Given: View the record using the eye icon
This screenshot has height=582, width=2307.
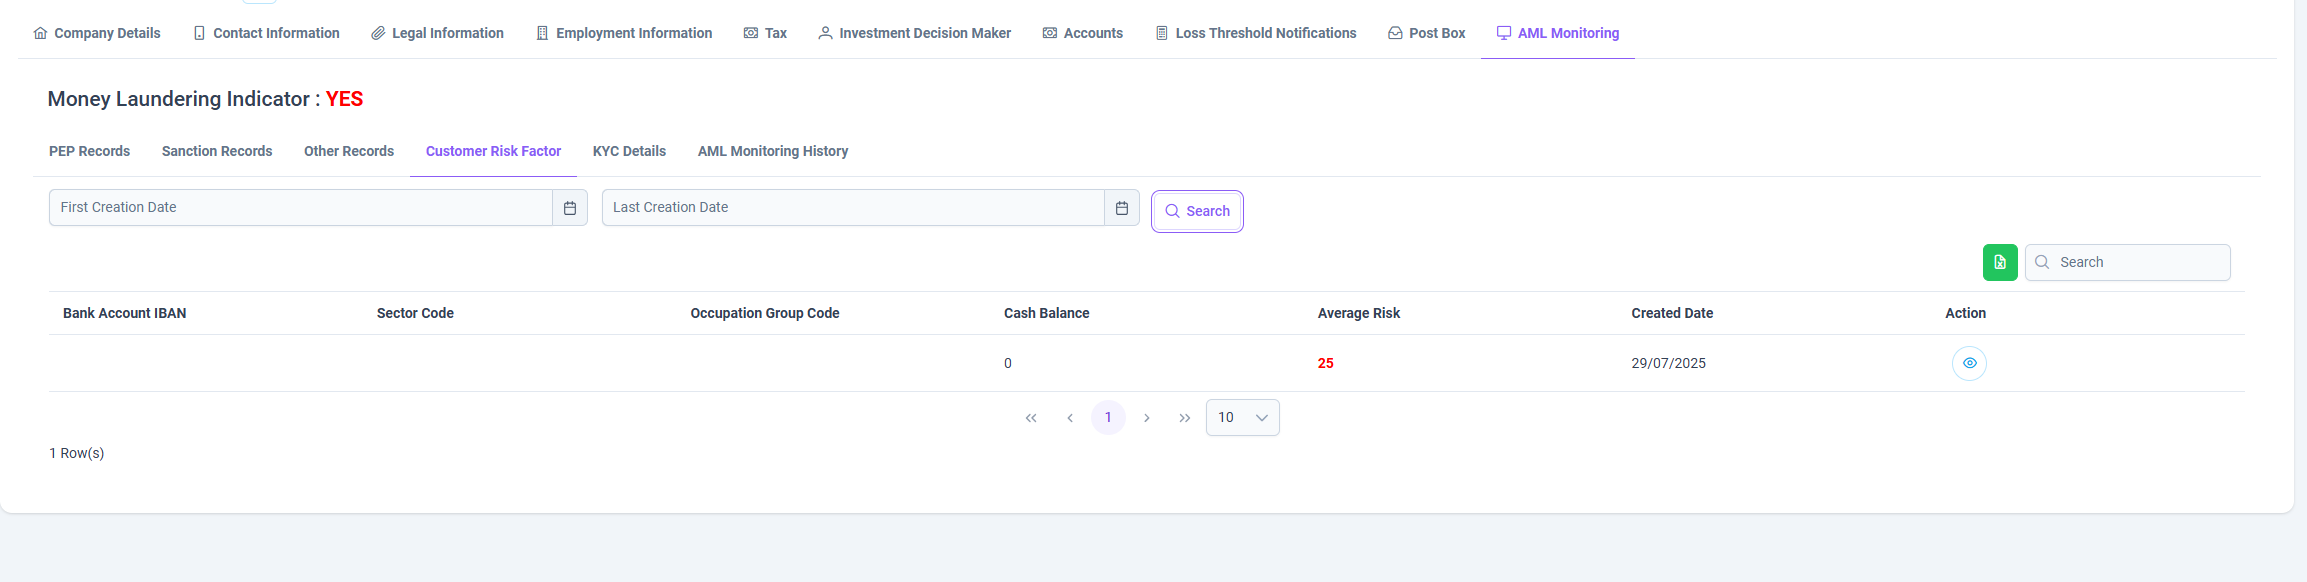Looking at the screenshot, I should click(1969, 363).
